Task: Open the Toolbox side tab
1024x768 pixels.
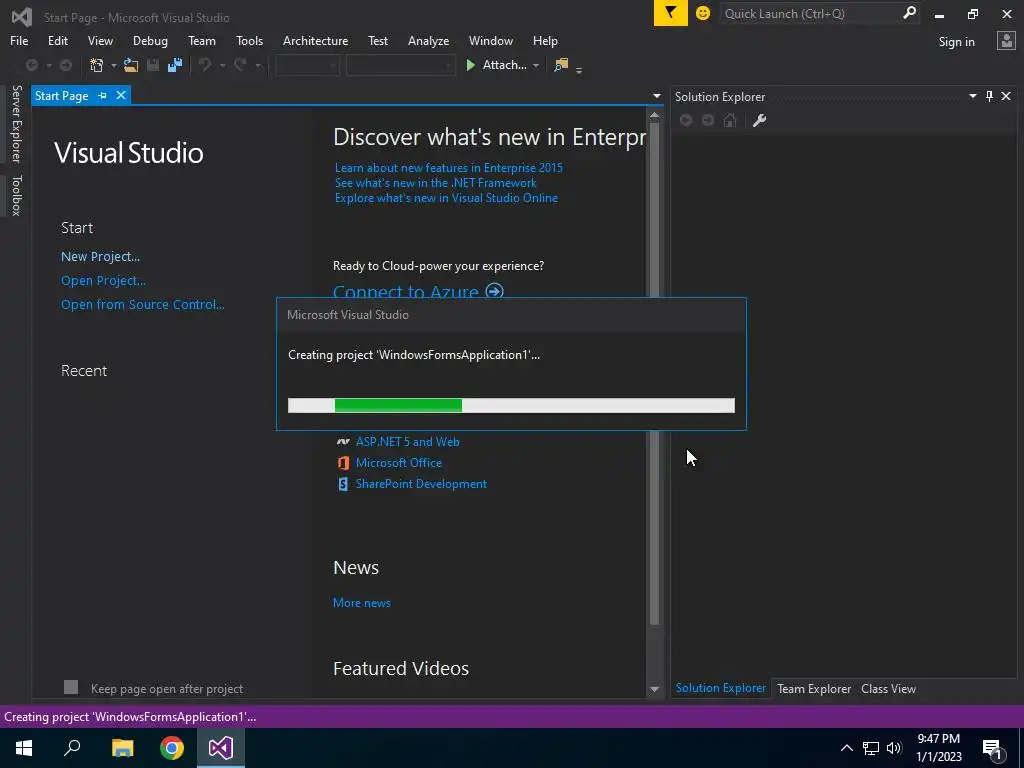Action: 16,195
